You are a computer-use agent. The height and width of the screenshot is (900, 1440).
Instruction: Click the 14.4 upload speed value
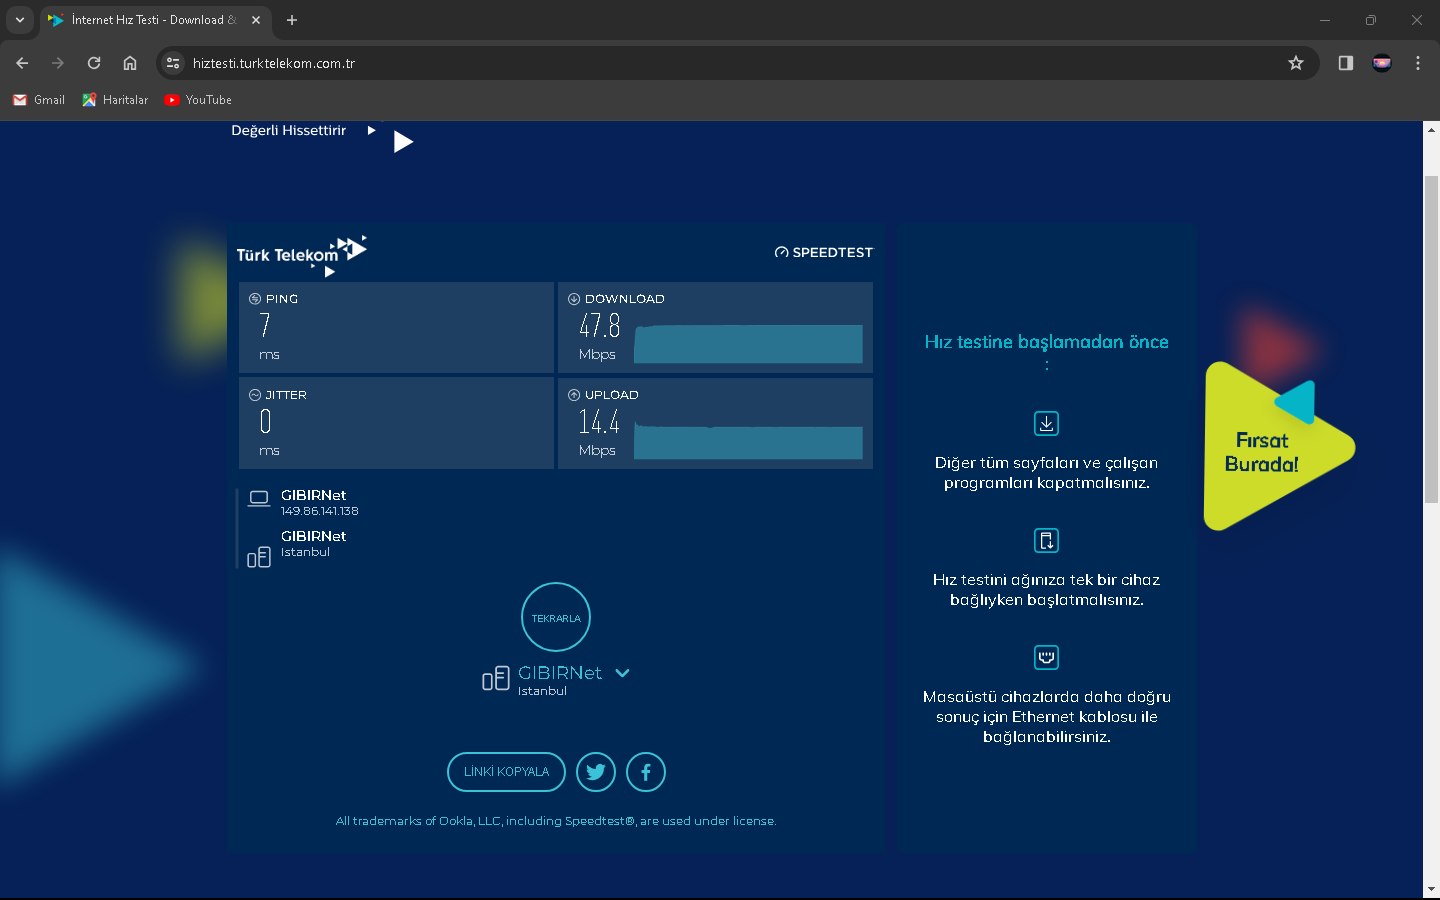coord(599,422)
